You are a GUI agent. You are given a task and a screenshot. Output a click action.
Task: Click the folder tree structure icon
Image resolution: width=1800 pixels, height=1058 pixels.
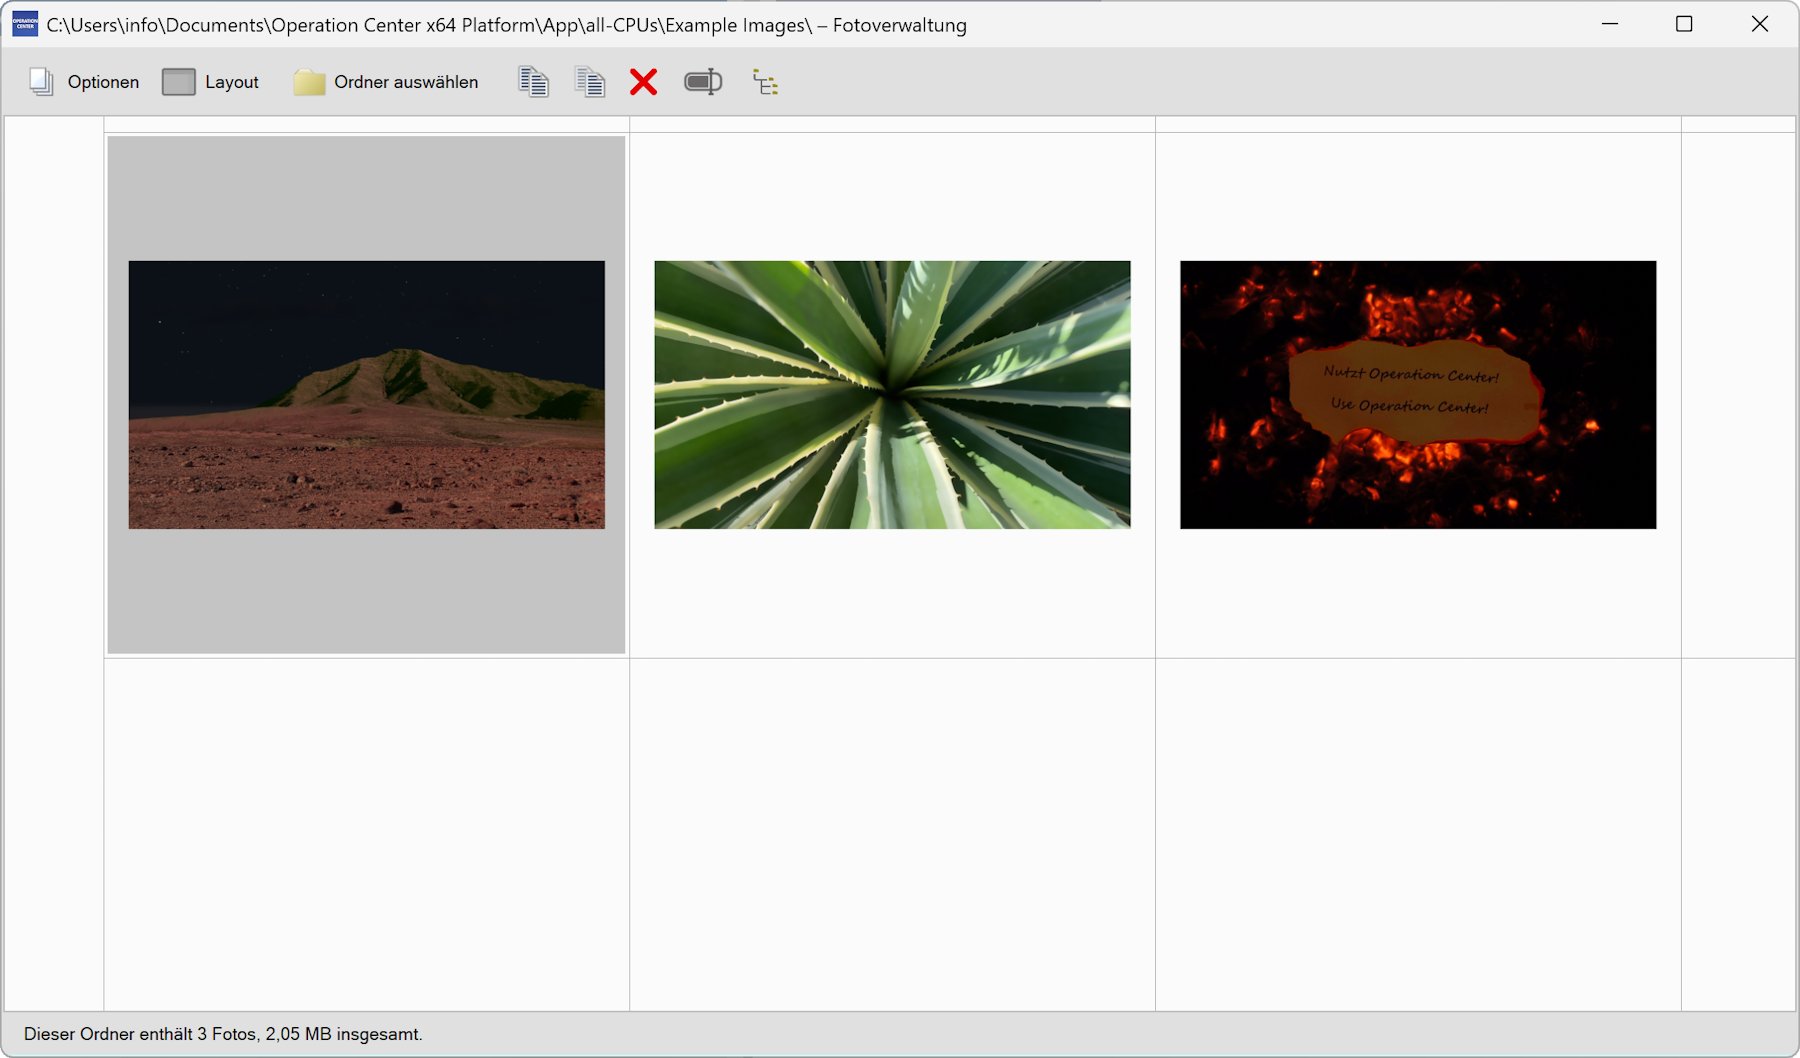click(x=765, y=82)
